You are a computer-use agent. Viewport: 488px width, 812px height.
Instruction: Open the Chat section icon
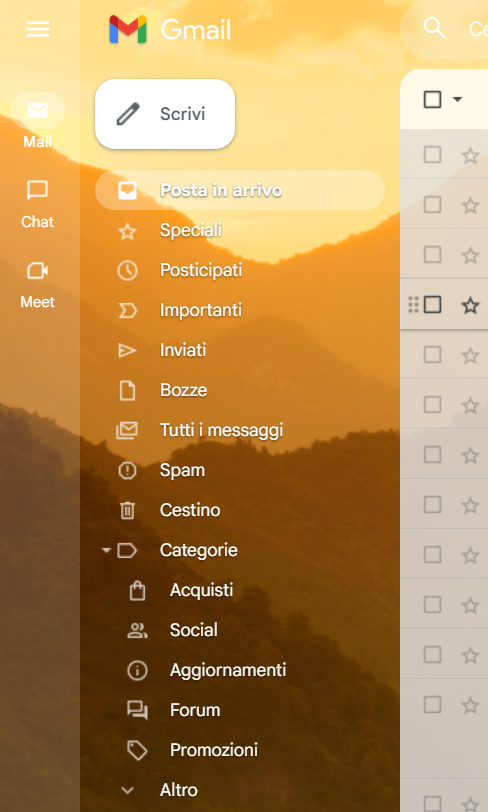(37, 190)
